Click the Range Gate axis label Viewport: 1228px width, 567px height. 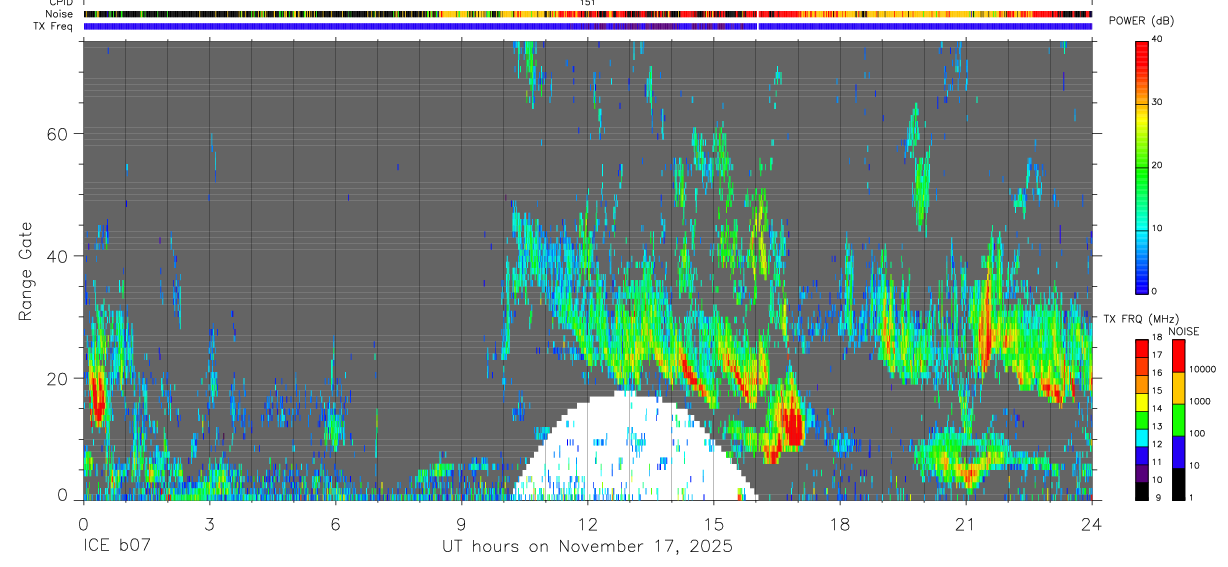point(26,271)
